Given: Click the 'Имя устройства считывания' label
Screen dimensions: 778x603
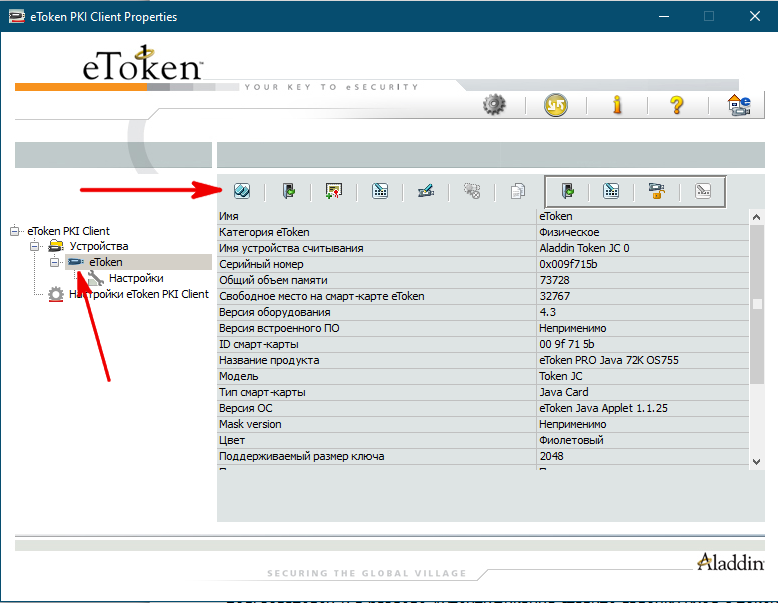Looking at the screenshot, I should (x=291, y=248).
